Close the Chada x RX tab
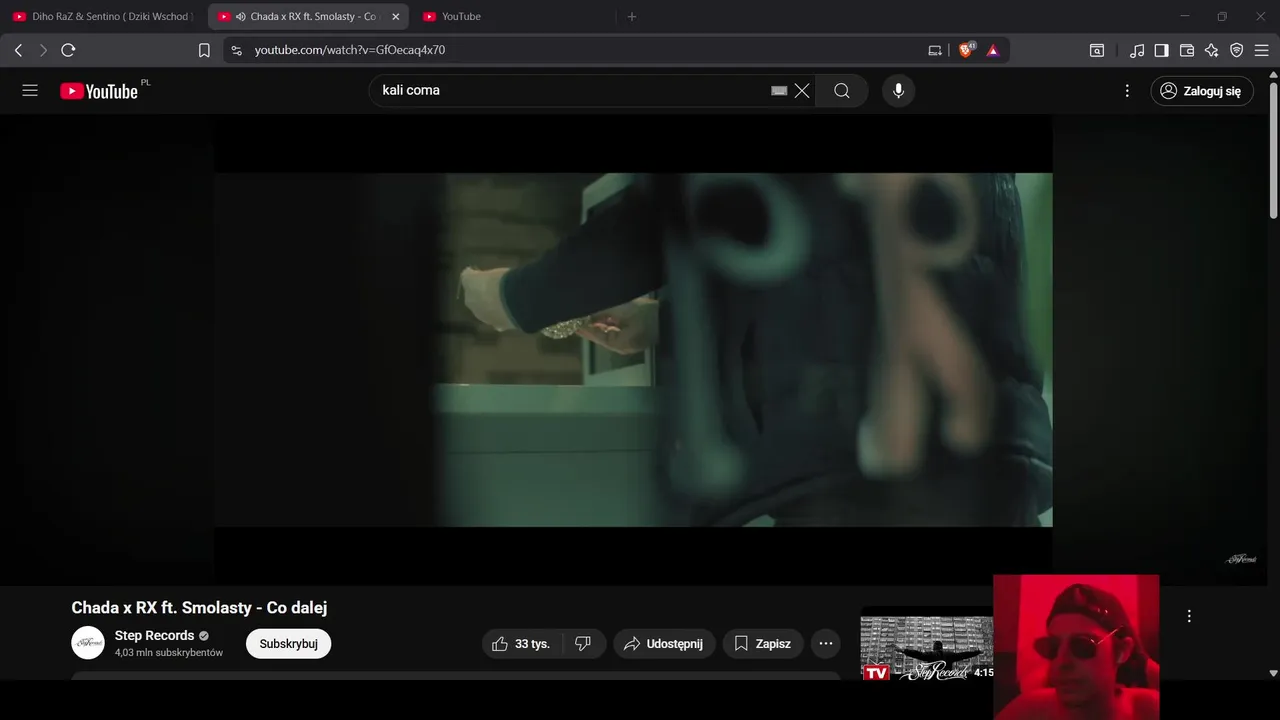The height and width of the screenshot is (720, 1280). (395, 17)
